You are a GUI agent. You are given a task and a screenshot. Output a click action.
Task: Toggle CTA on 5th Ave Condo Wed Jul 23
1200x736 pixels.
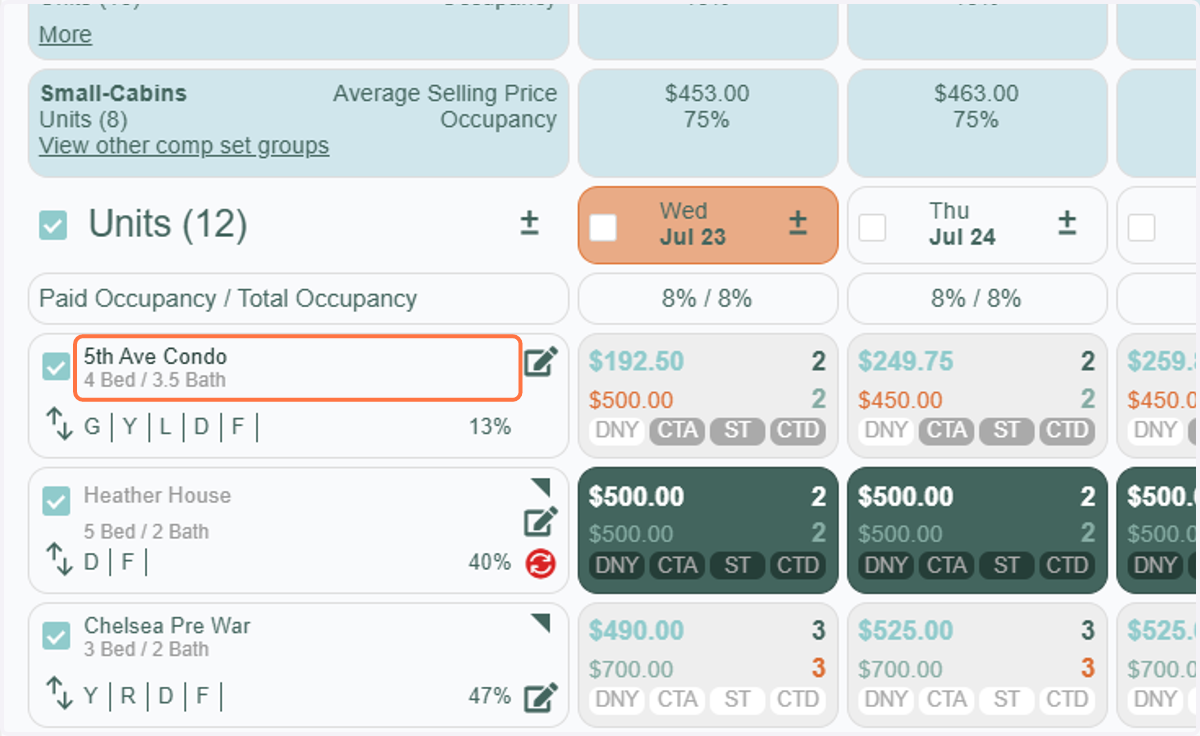coord(677,431)
